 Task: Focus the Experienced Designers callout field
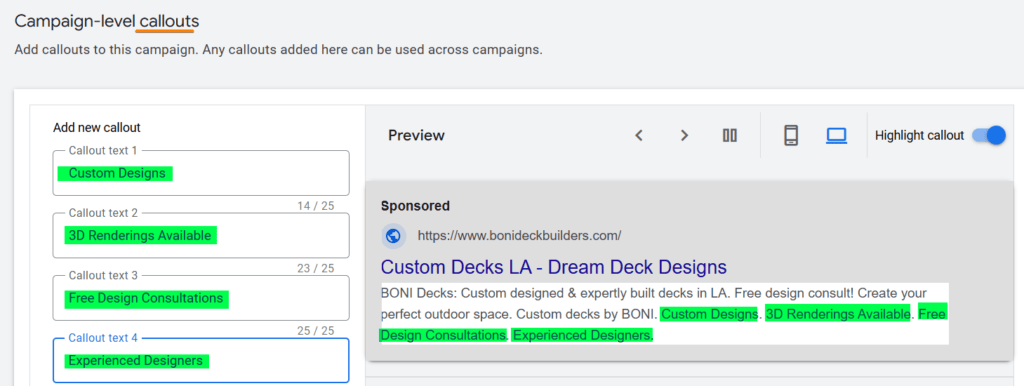click(x=200, y=360)
